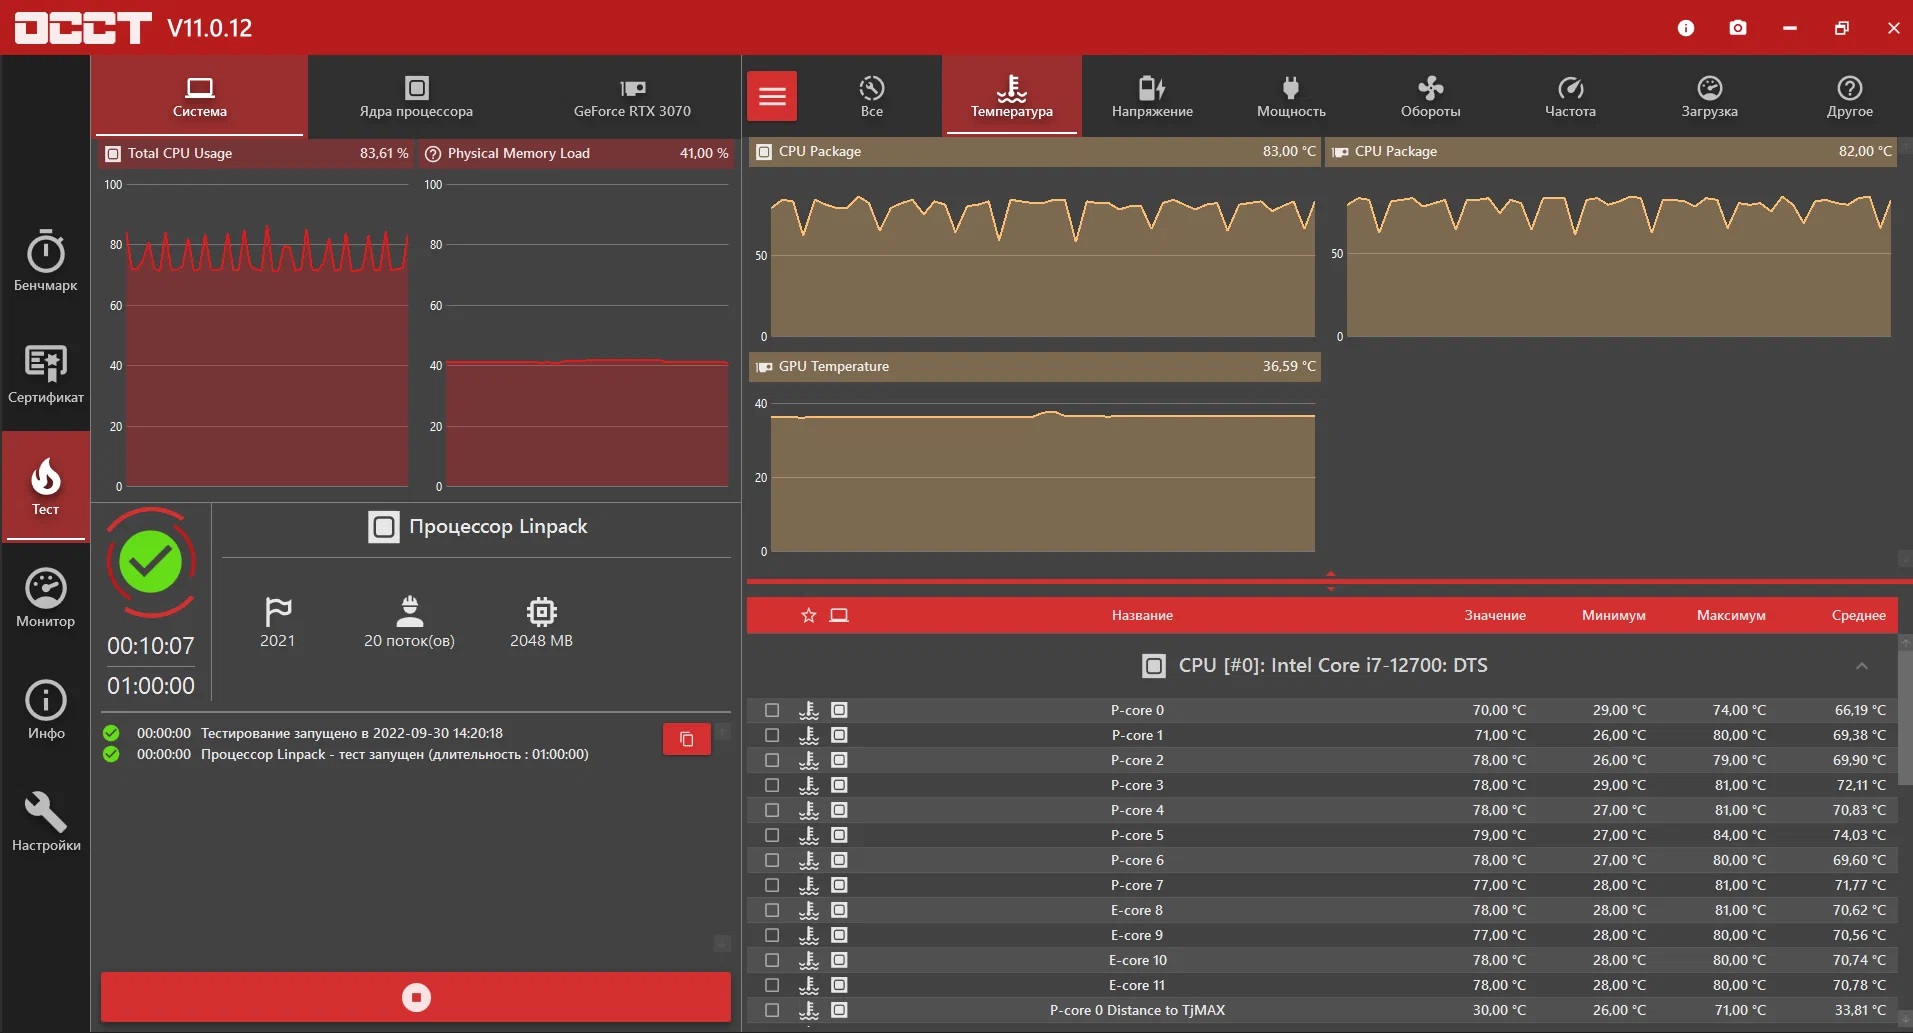Viewport: 1913px width, 1033px height.
Task: Tick the P-core 4 checkbox
Action: (772, 810)
